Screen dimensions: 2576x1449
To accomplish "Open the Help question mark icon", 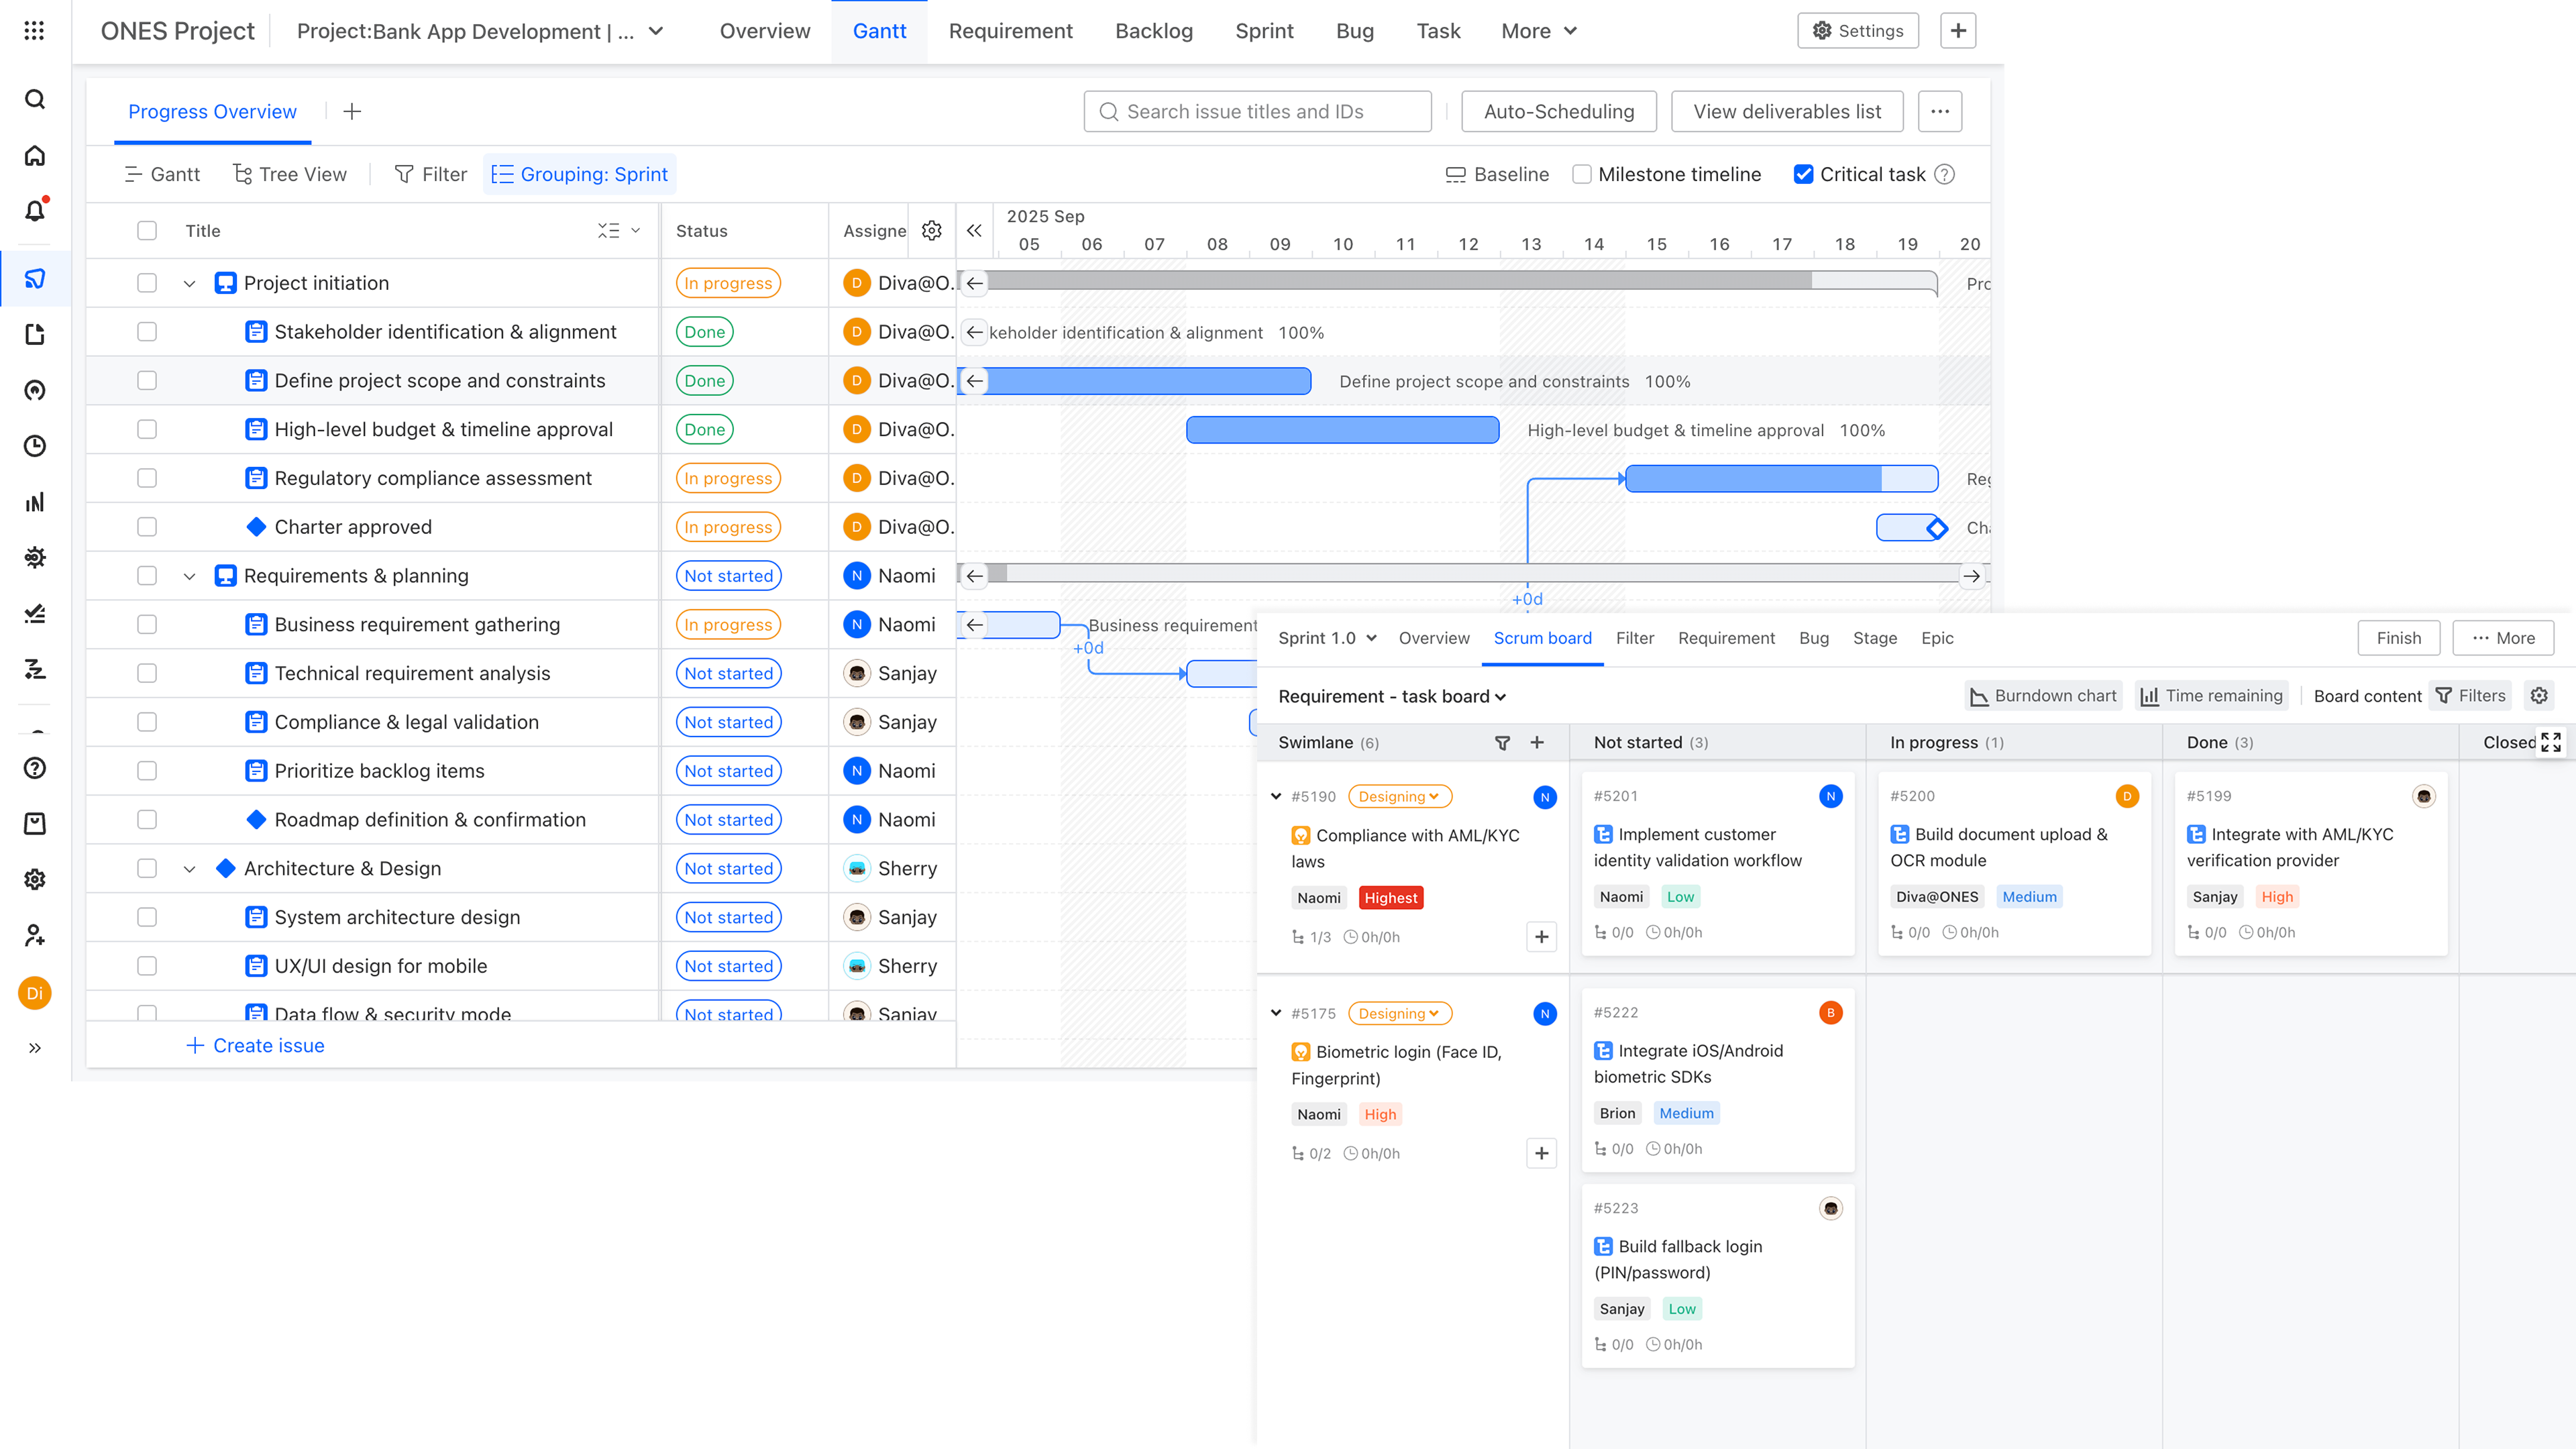I will [34, 769].
